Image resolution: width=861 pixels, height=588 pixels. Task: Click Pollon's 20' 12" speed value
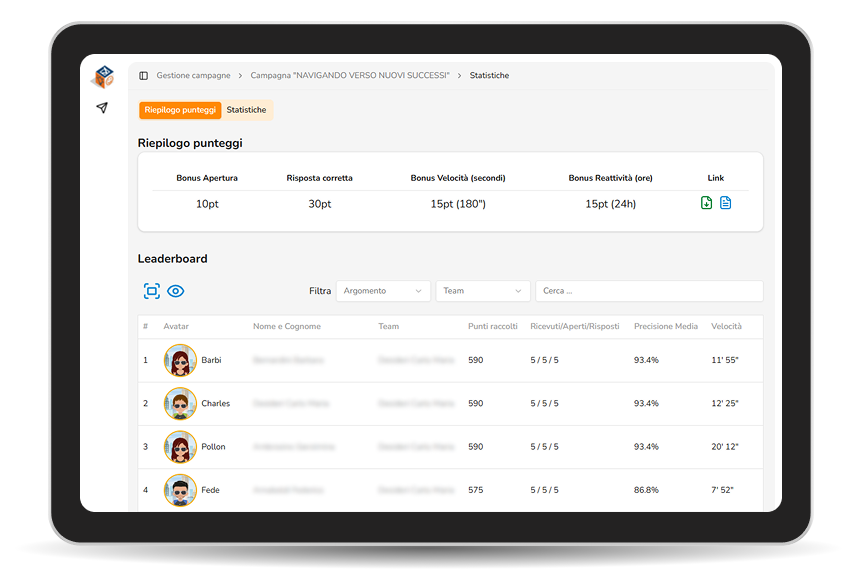(725, 447)
